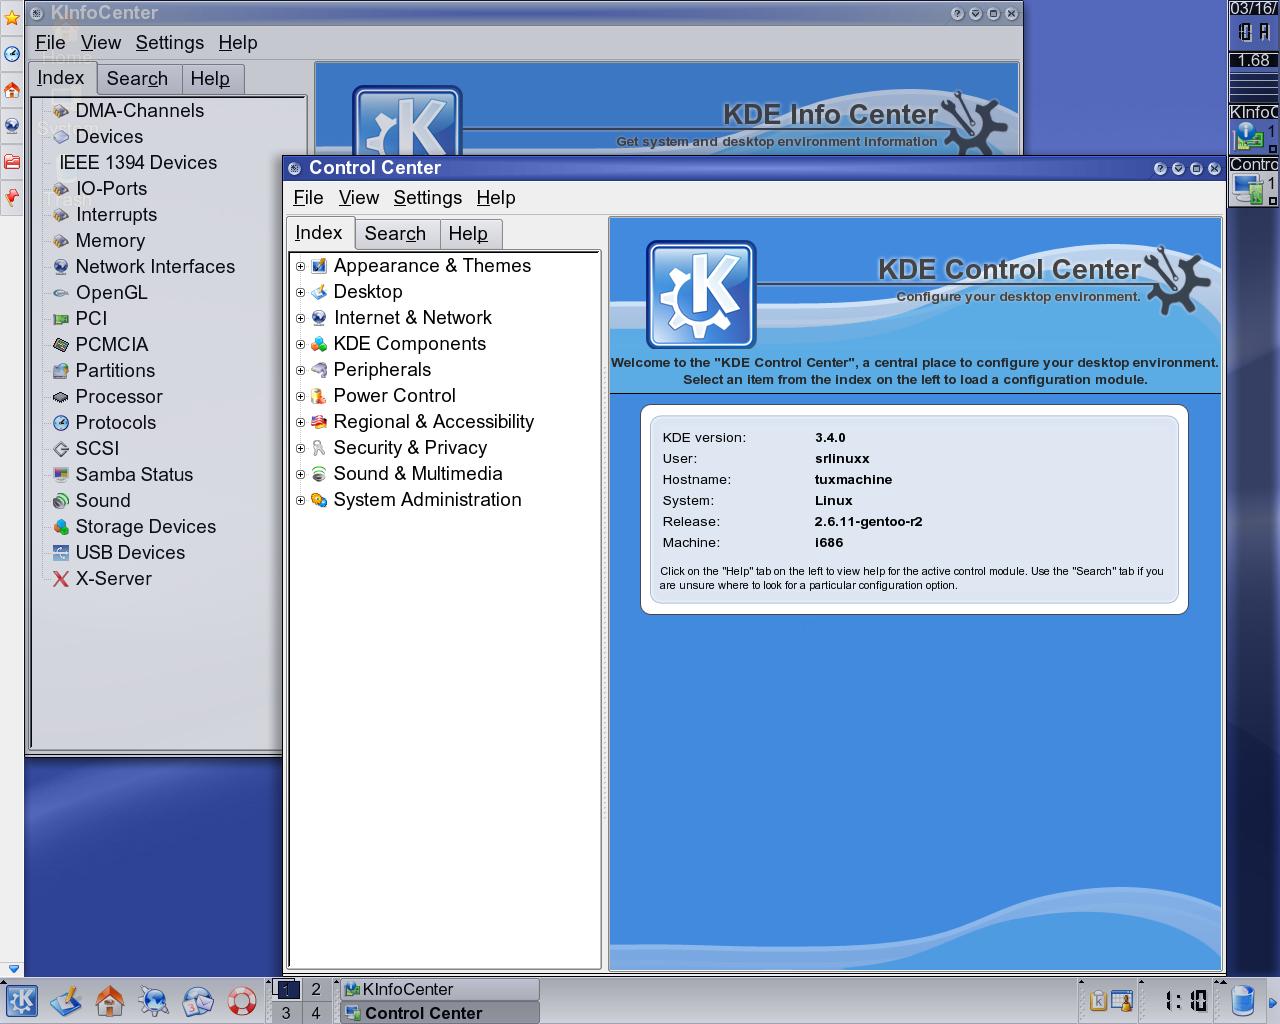Select PCMCIA in KInfoCenter list
The height and width of the screenshot is (1024, 1280).
(x=112, y=345)
